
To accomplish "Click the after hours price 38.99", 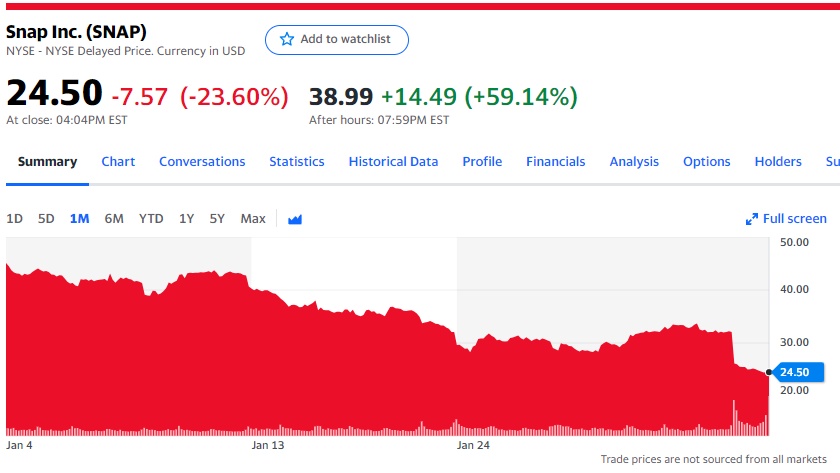I will (x=341, y=97).
